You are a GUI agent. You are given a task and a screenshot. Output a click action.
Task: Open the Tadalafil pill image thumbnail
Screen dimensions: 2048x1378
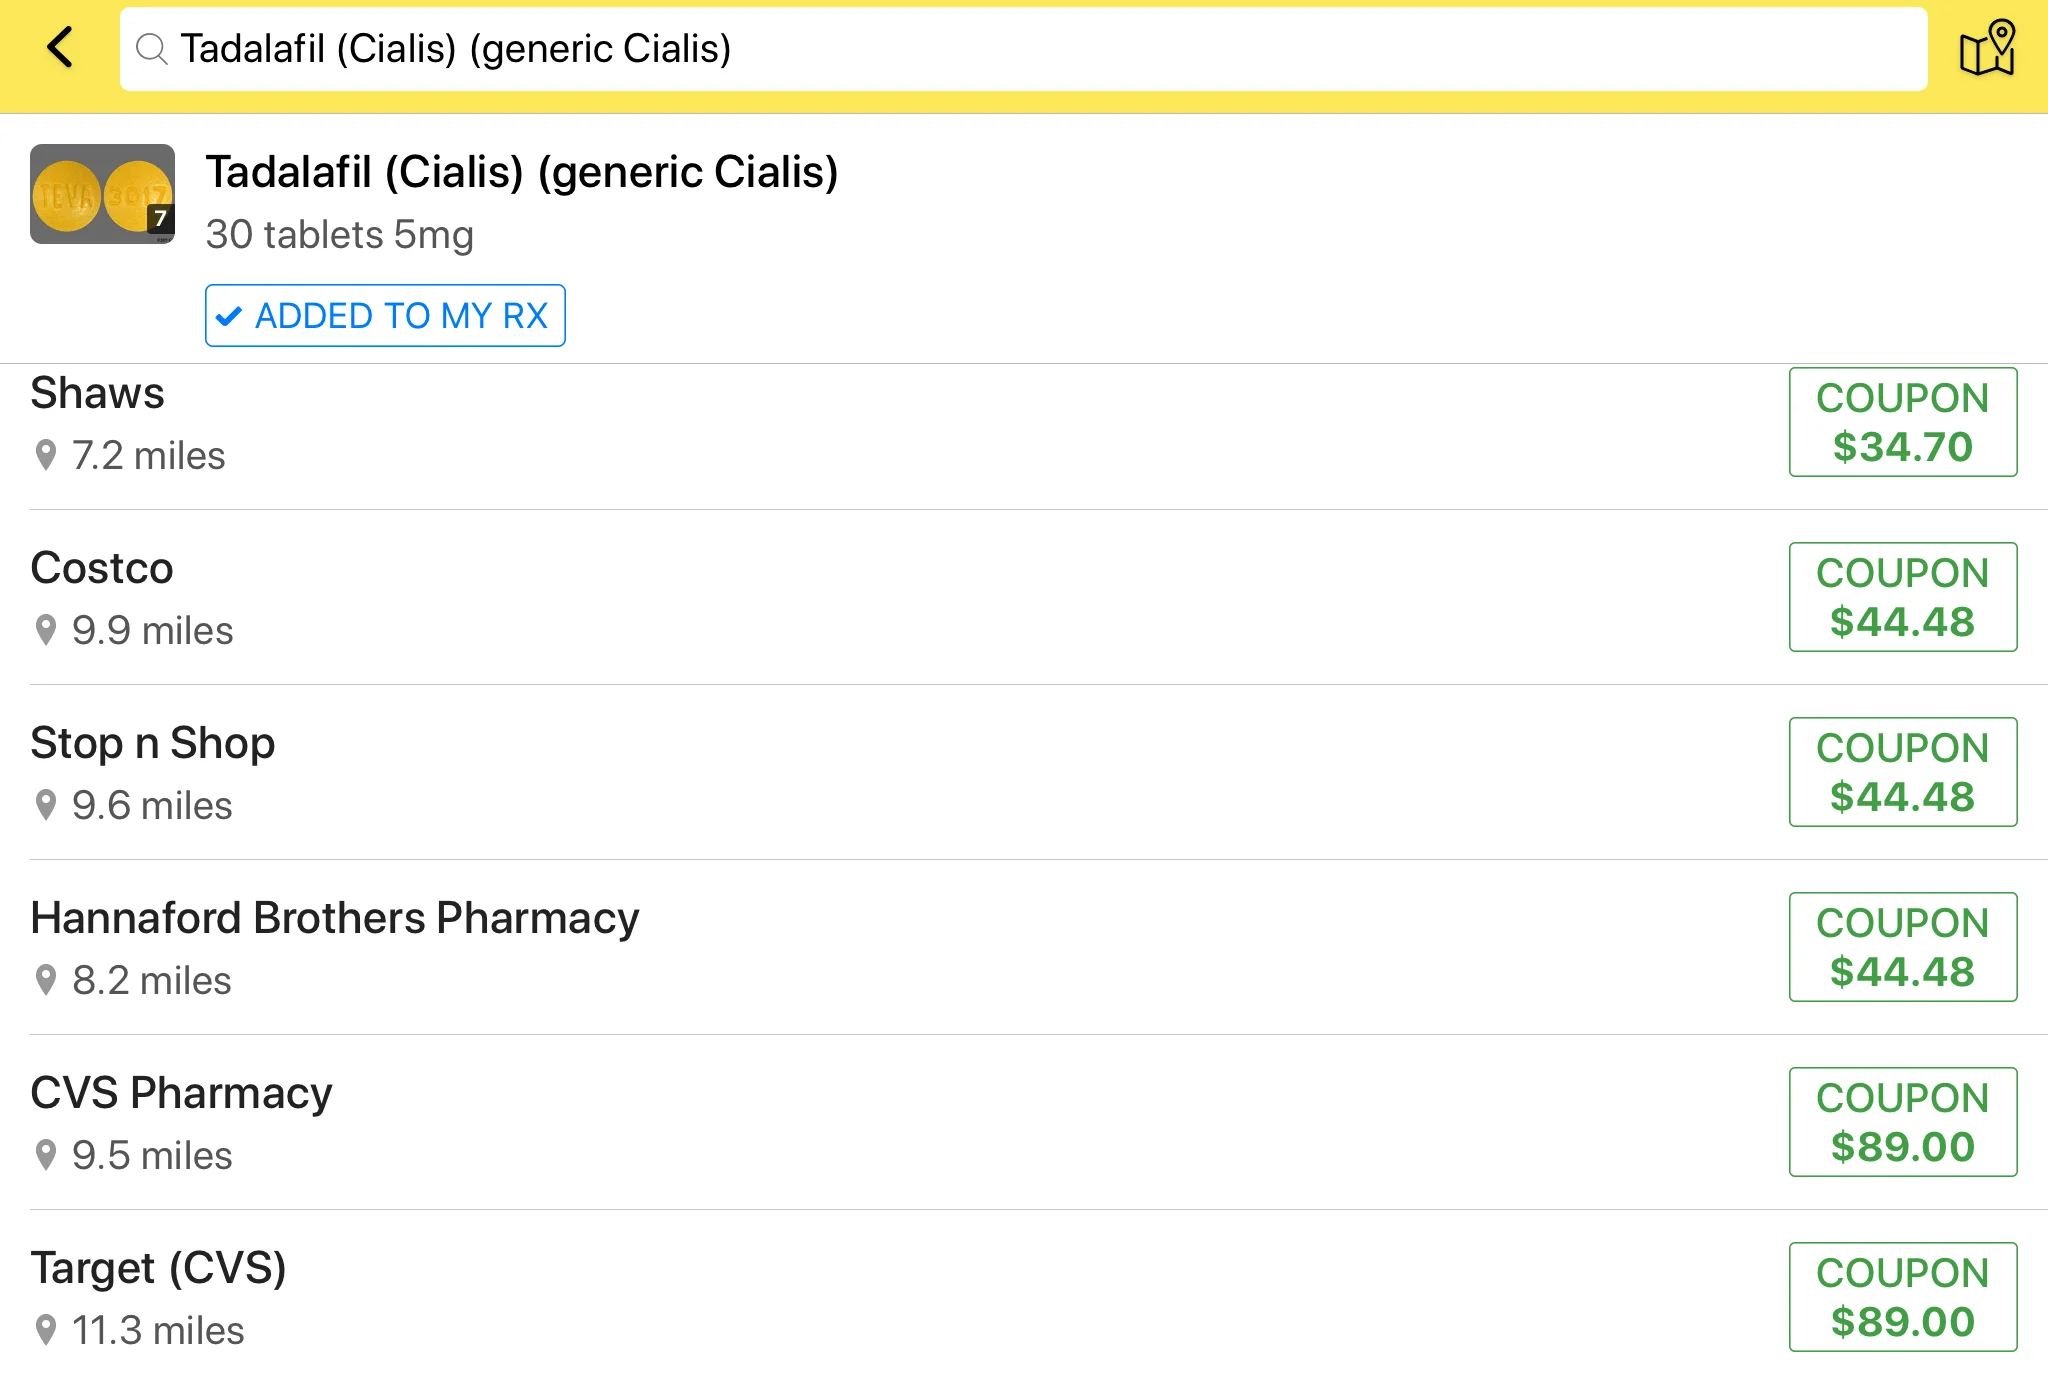point(102,194)
